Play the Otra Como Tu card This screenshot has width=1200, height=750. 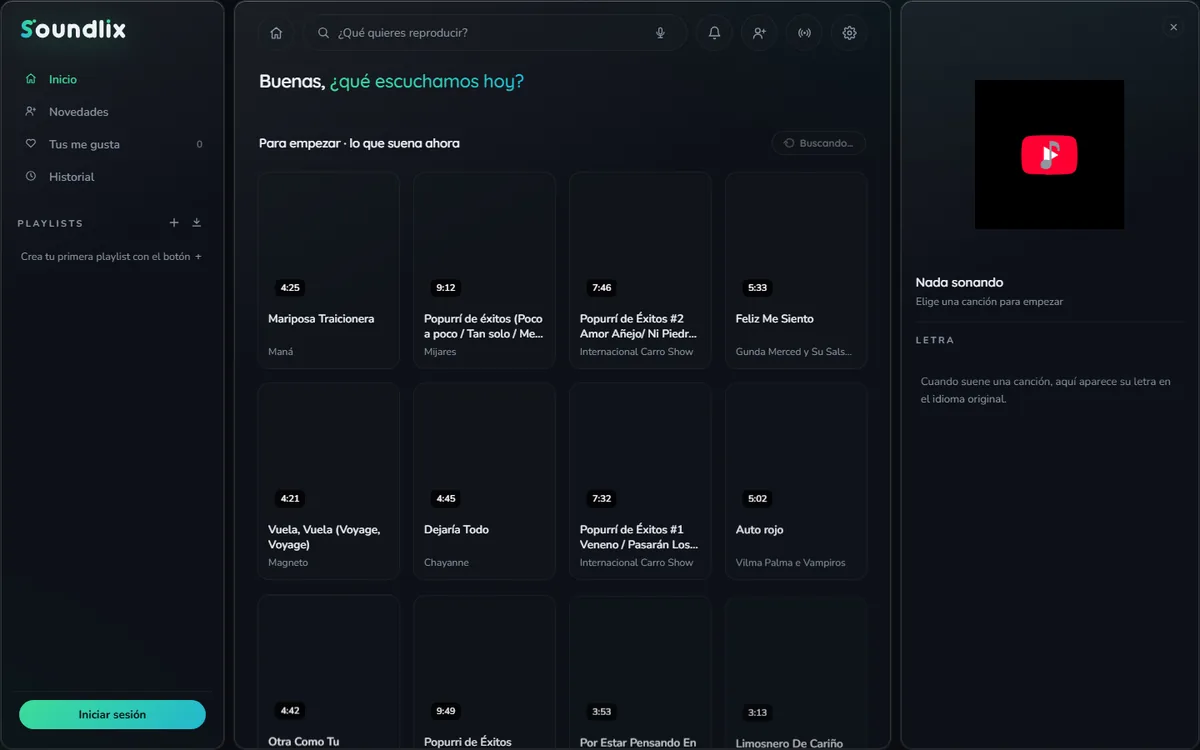tap(328, 672)
